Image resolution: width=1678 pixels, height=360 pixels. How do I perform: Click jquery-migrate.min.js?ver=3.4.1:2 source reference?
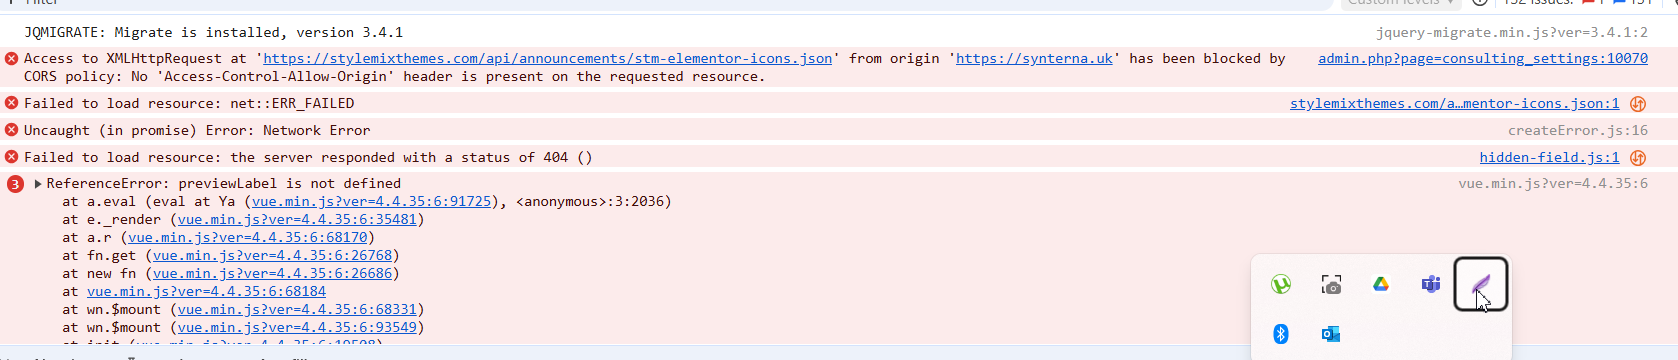click(1512, 33)
